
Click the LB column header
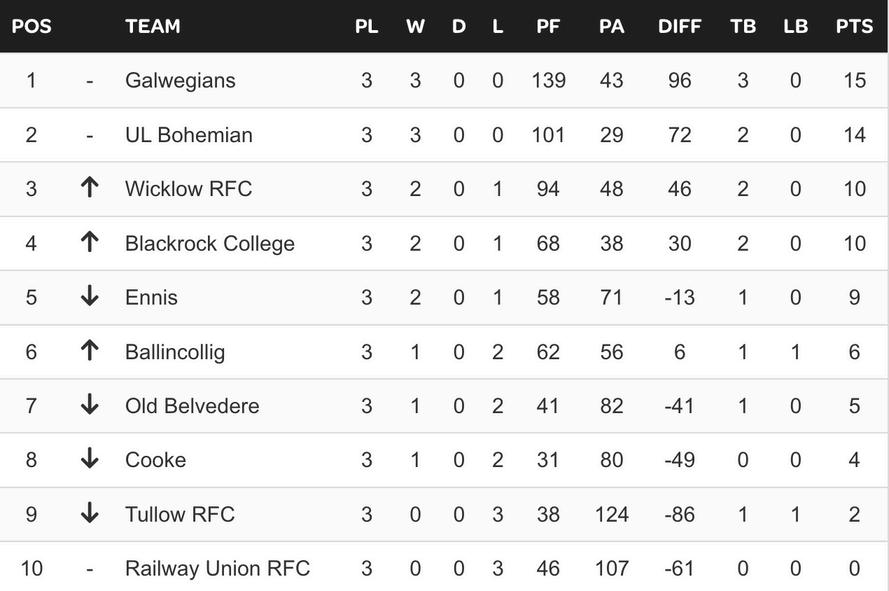(x=795, y=26)
